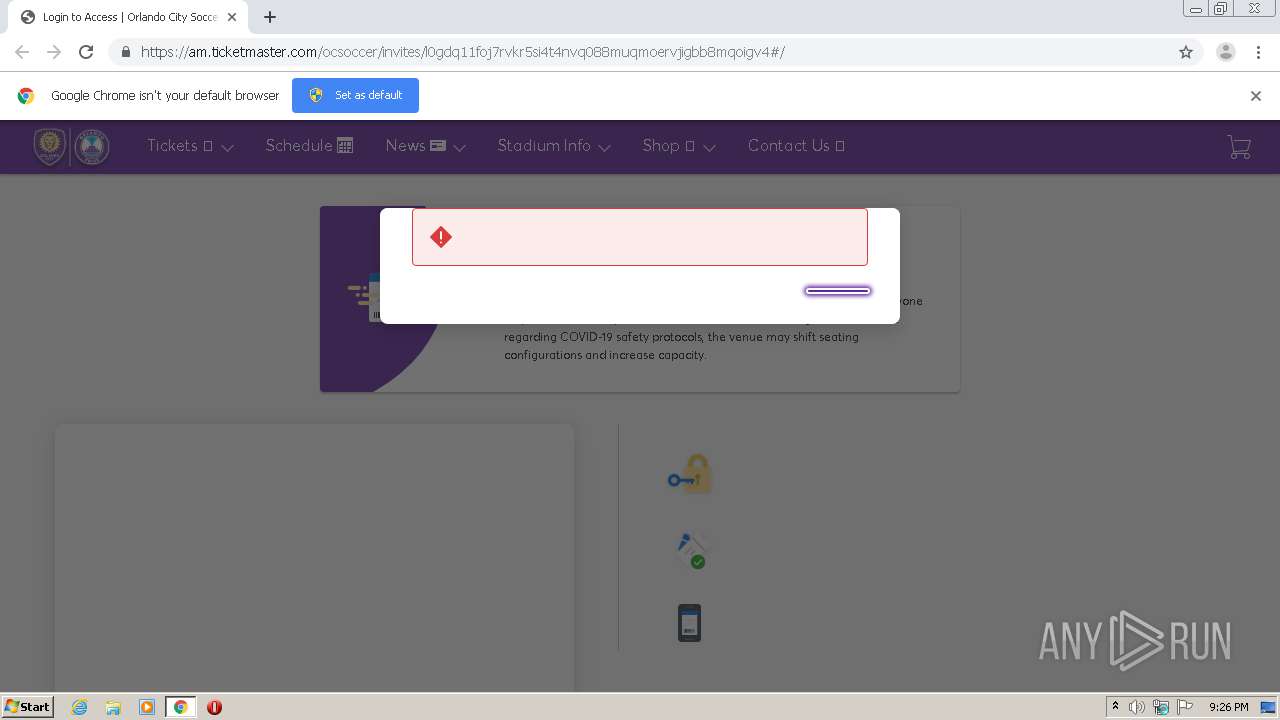The image size is (1280, 720).
Task: Click the Orlando City lion crest logo
Action: tap(50, 147)
